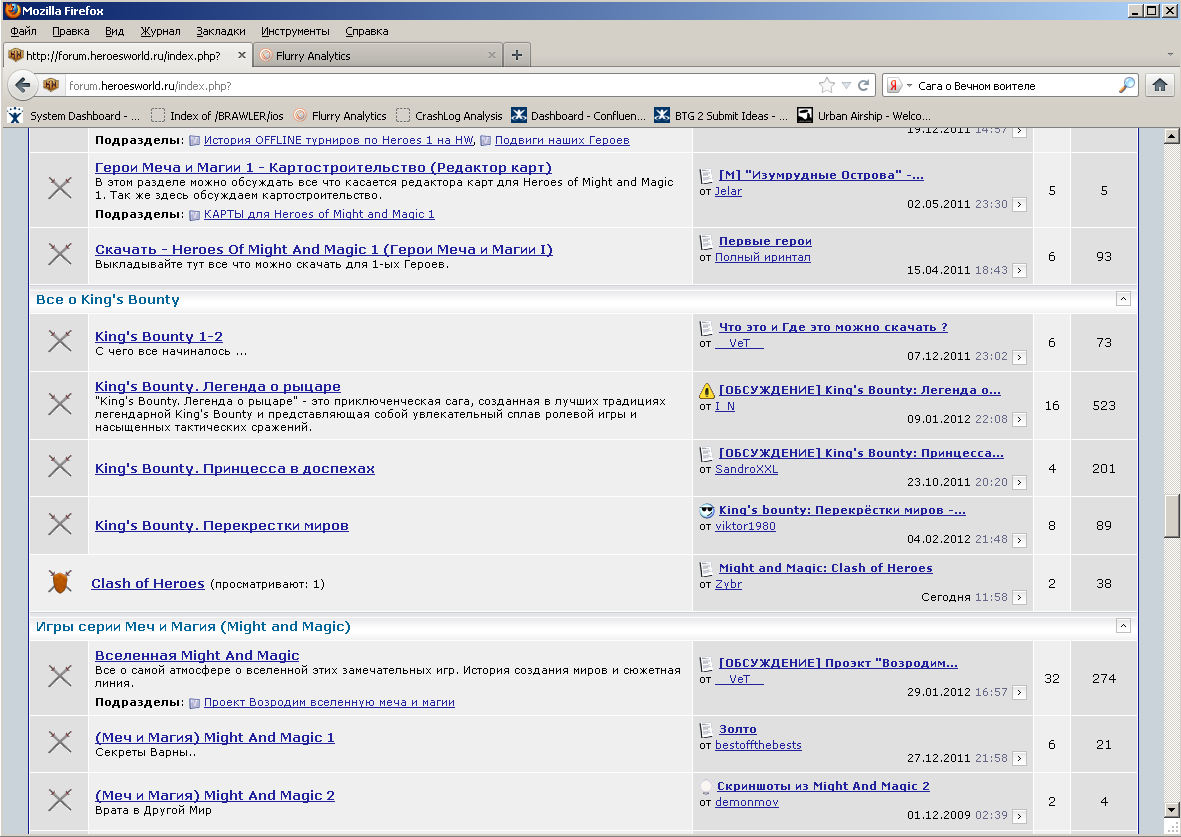The width and height of the screenshot is (1181, 837).
Task: Go to last post arrow beside Сегодня 11:58
Action: point(1019,597)
